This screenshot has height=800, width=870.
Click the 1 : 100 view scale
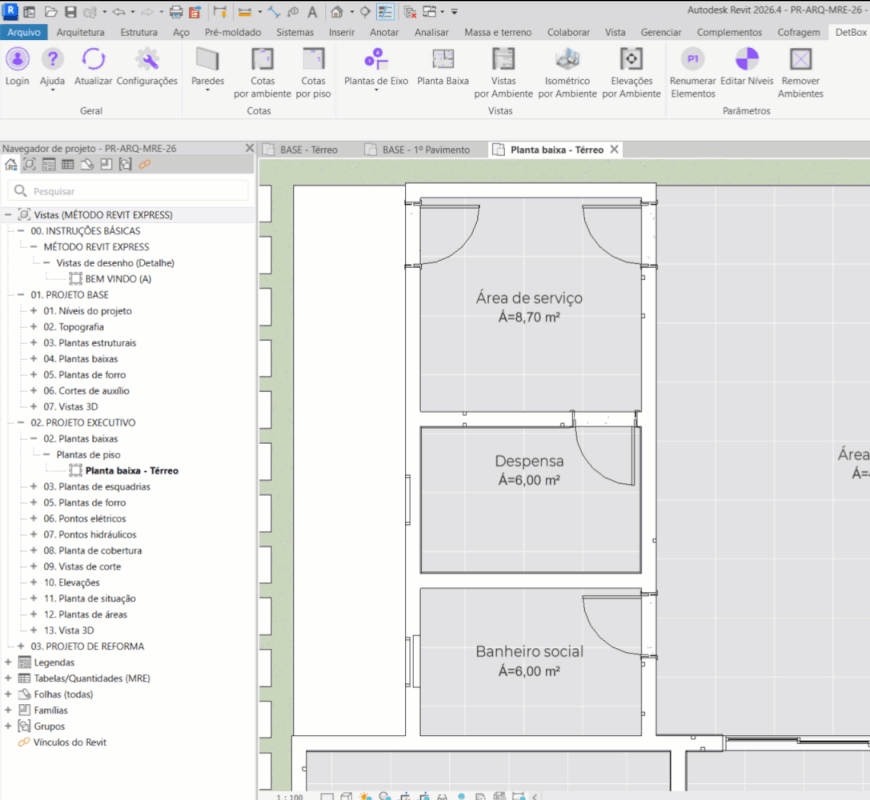[x=290, y=797]
